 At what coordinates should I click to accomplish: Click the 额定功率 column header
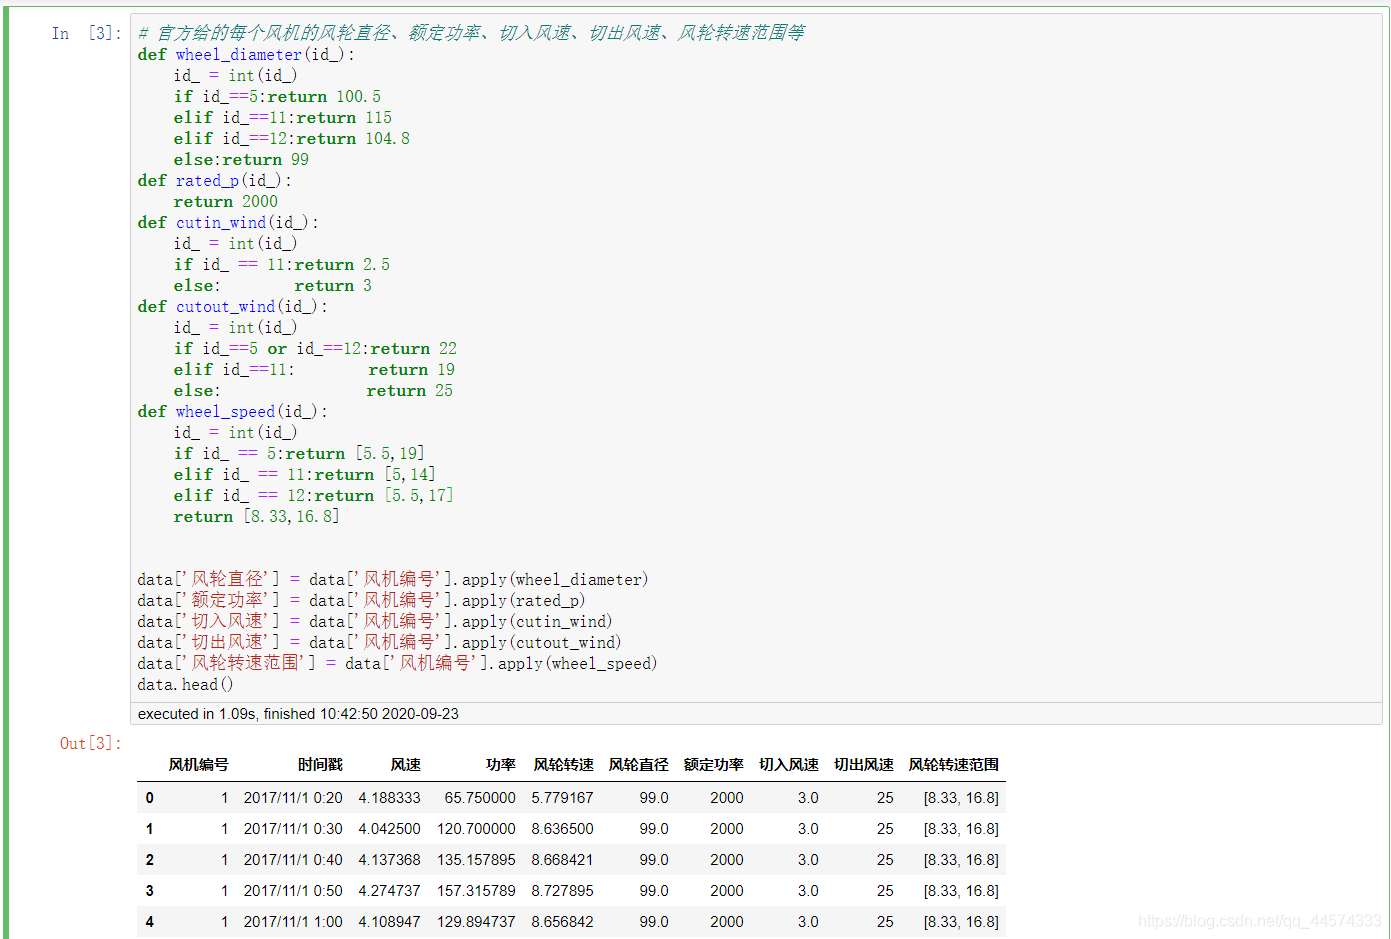713,765
